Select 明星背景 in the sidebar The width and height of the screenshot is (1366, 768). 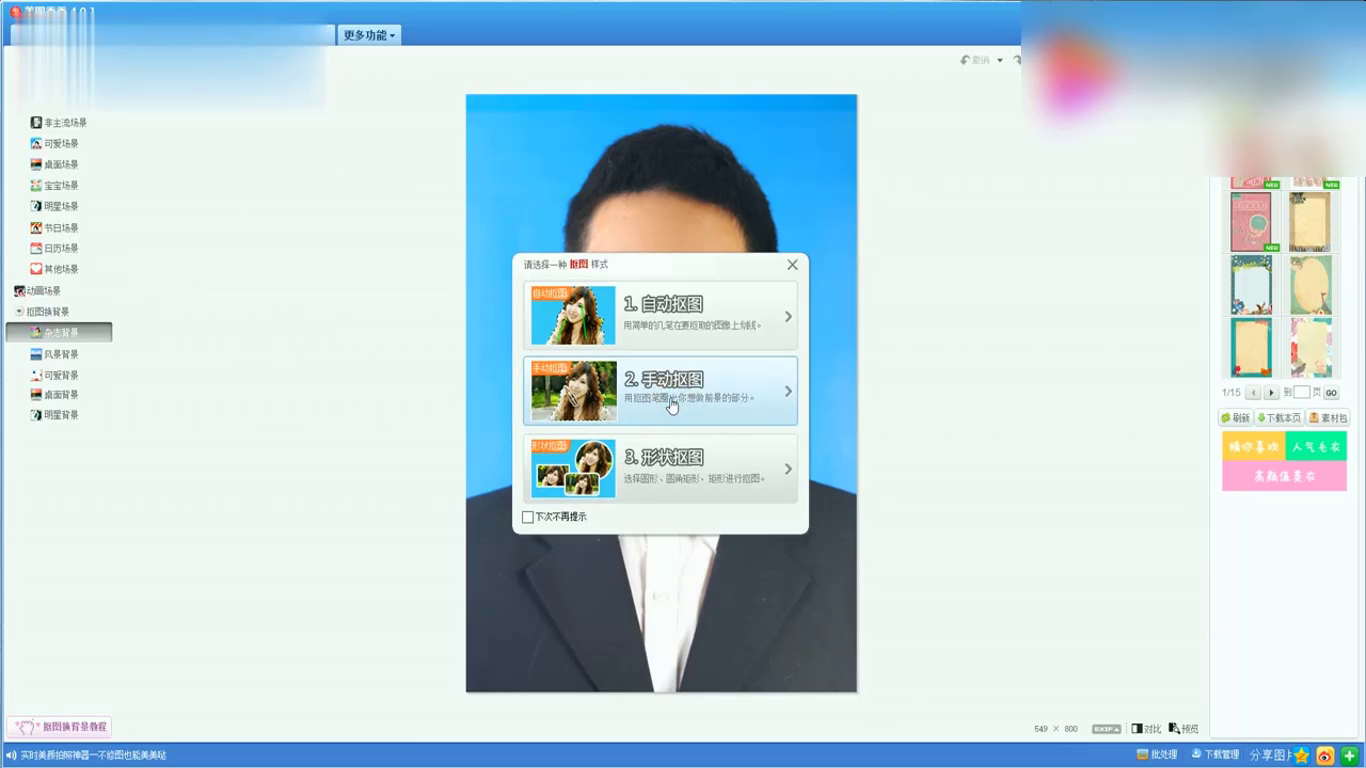coord(54,415)
